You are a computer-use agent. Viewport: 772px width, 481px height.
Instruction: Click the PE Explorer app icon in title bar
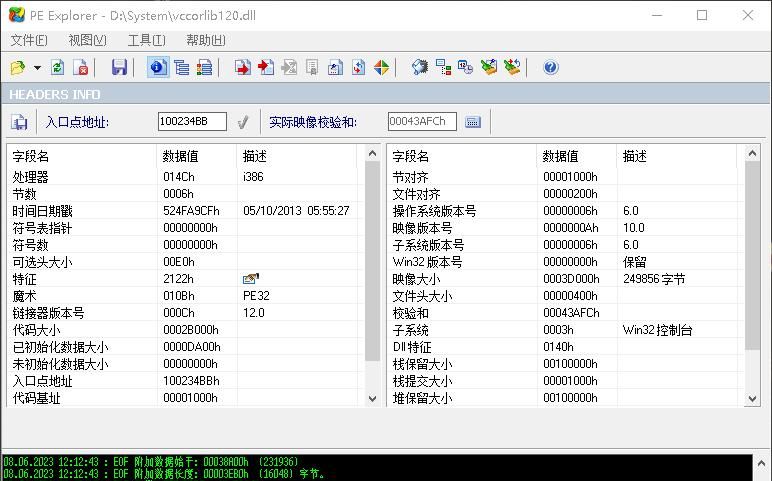17,15
